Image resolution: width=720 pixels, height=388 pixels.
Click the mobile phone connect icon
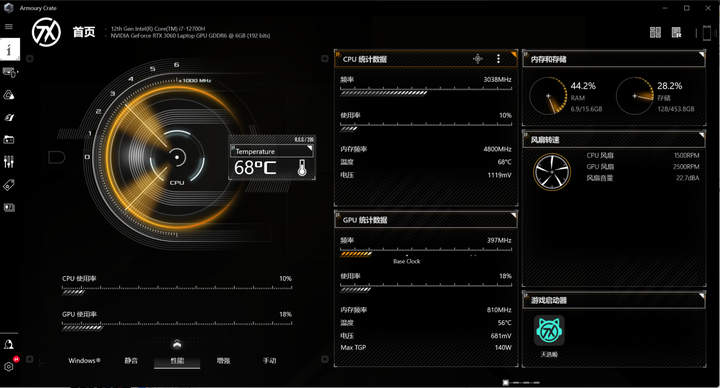pyautogui.click(x=707, y=33)
